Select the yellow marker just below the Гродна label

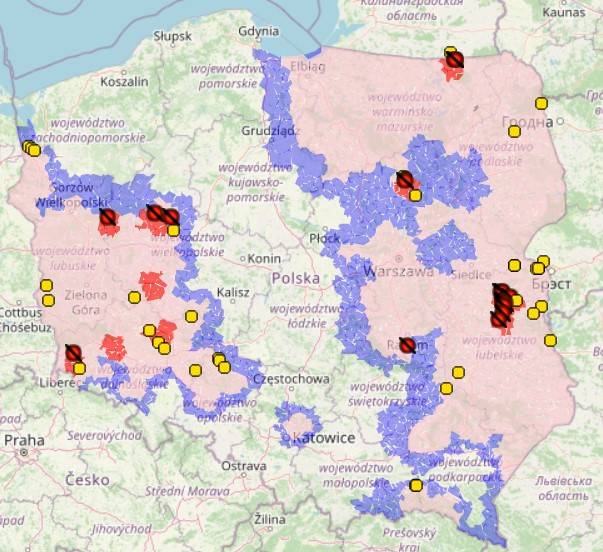point(514,132)
